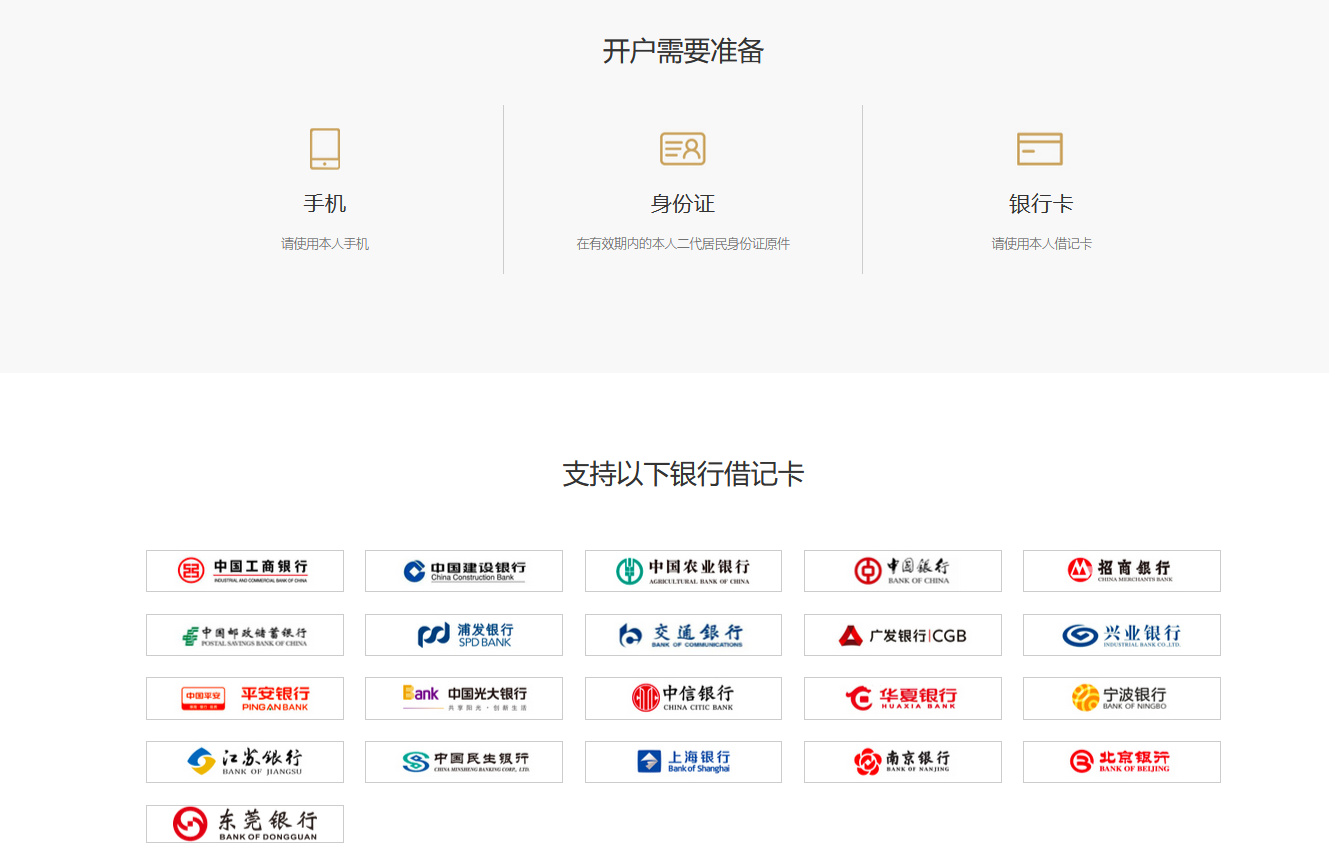This screenshot has width=1329, height=859.
Task: Click the SPD Bank 浦发银行 logo
Action: pyautogui.click(x=464, y=635)
